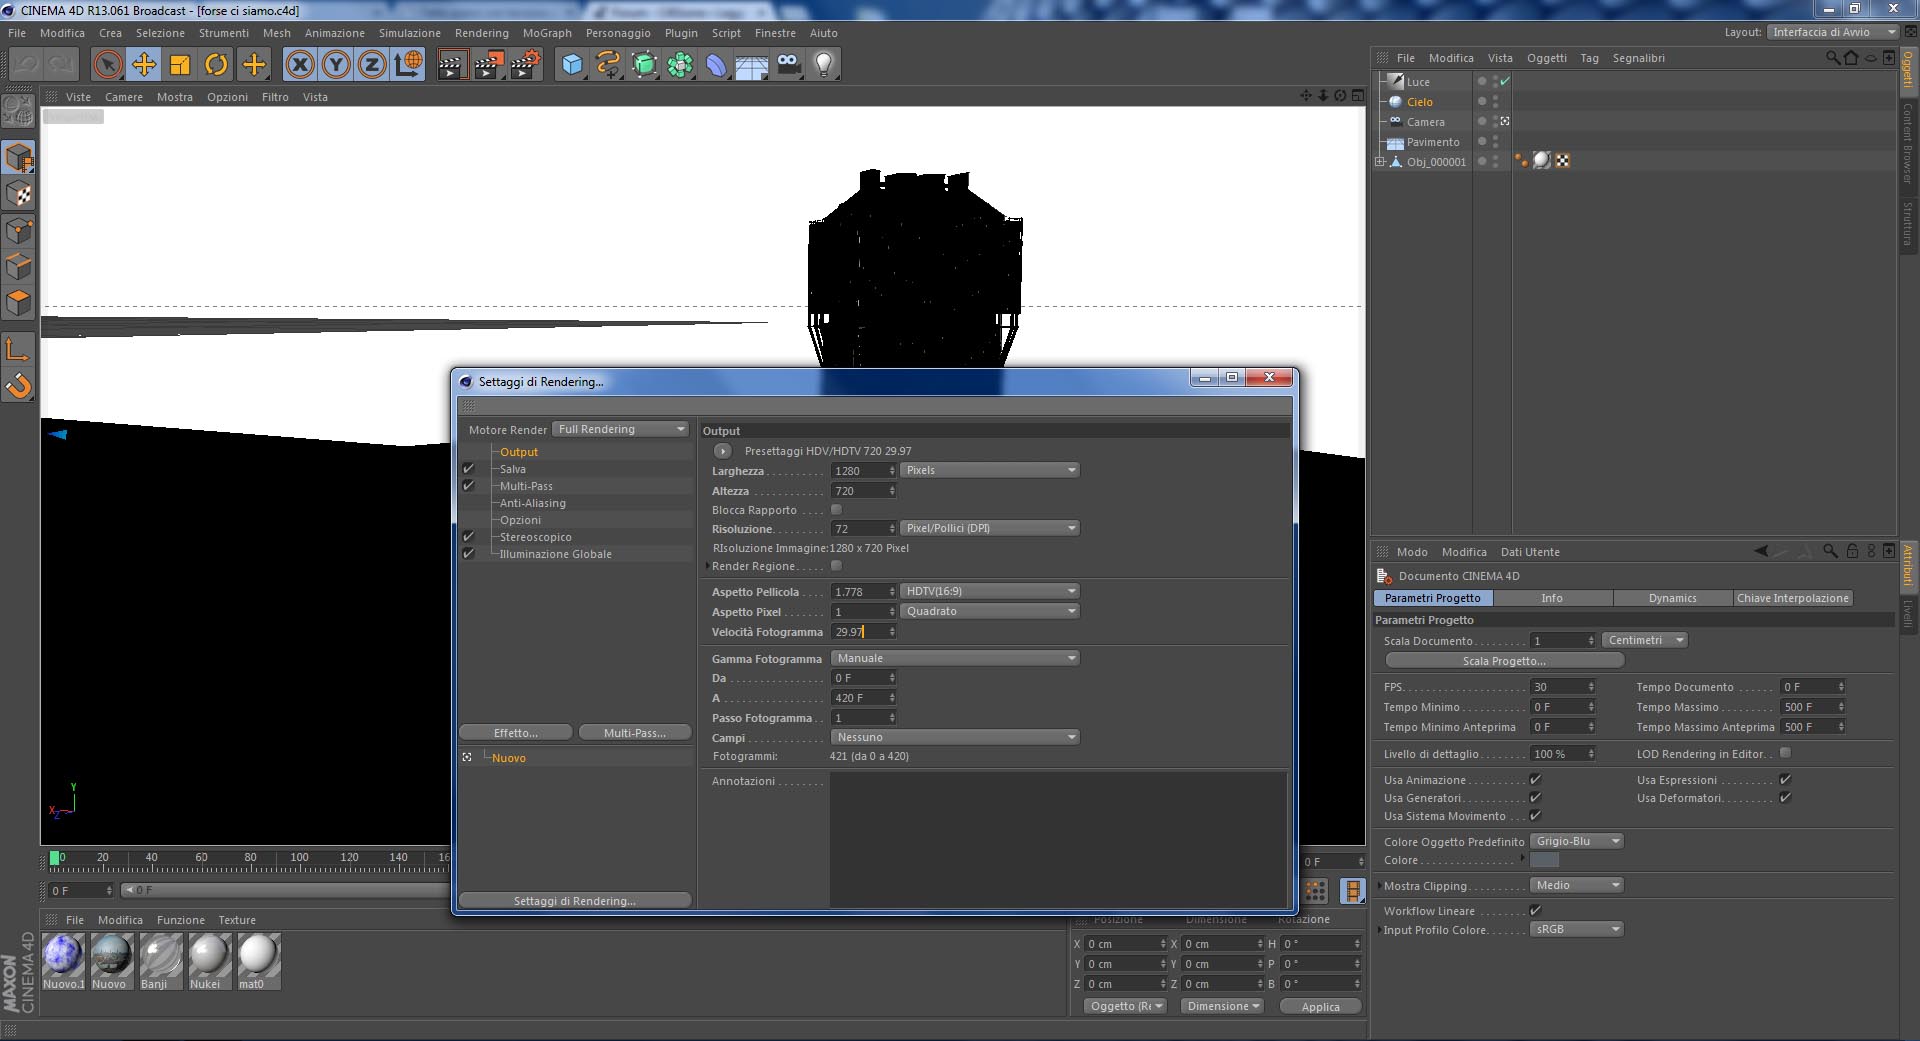Viewport: 1920px width, 1041px height.
Task: Open the Campi Nessuno dropdown
Action: click(x=955, y=737)
